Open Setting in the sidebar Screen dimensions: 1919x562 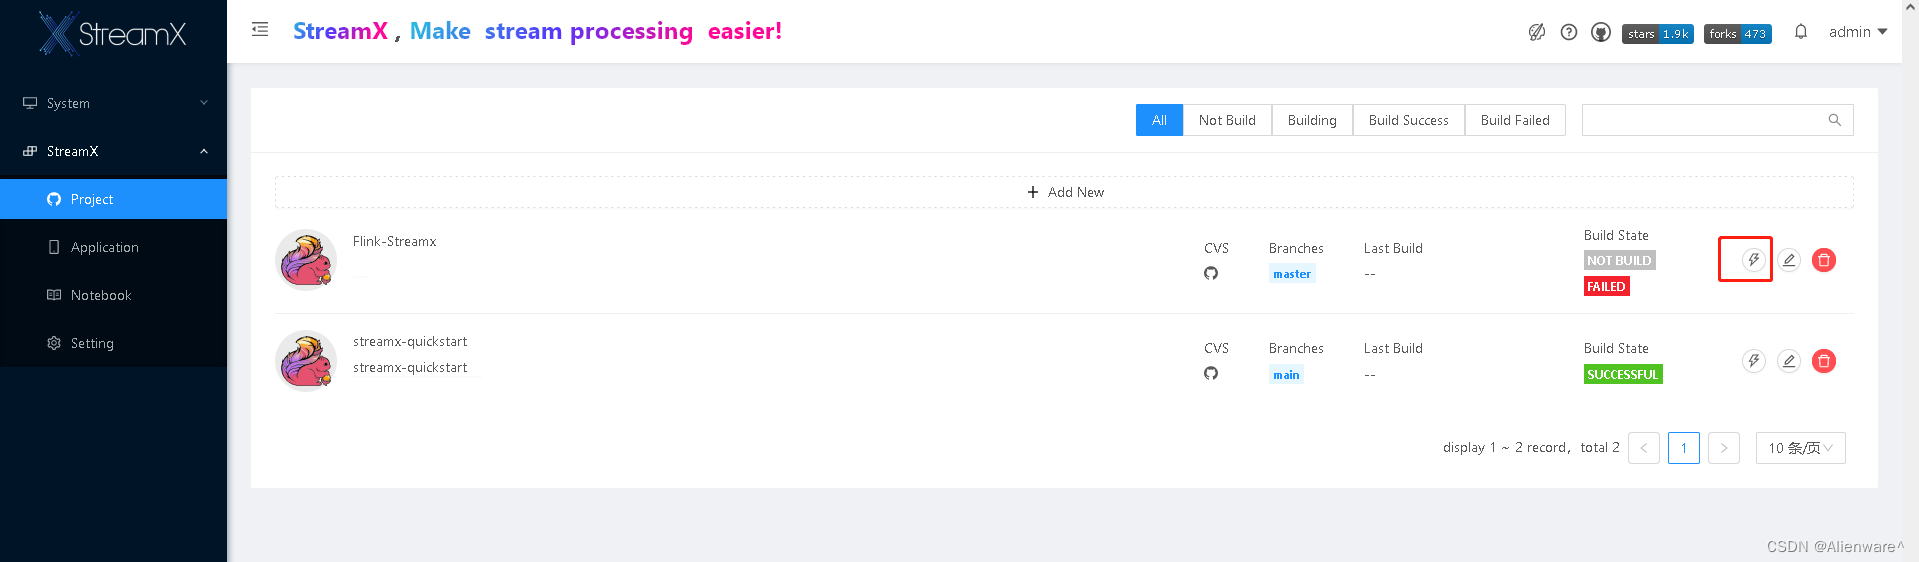pyautogui.click(x=113, y=343)
